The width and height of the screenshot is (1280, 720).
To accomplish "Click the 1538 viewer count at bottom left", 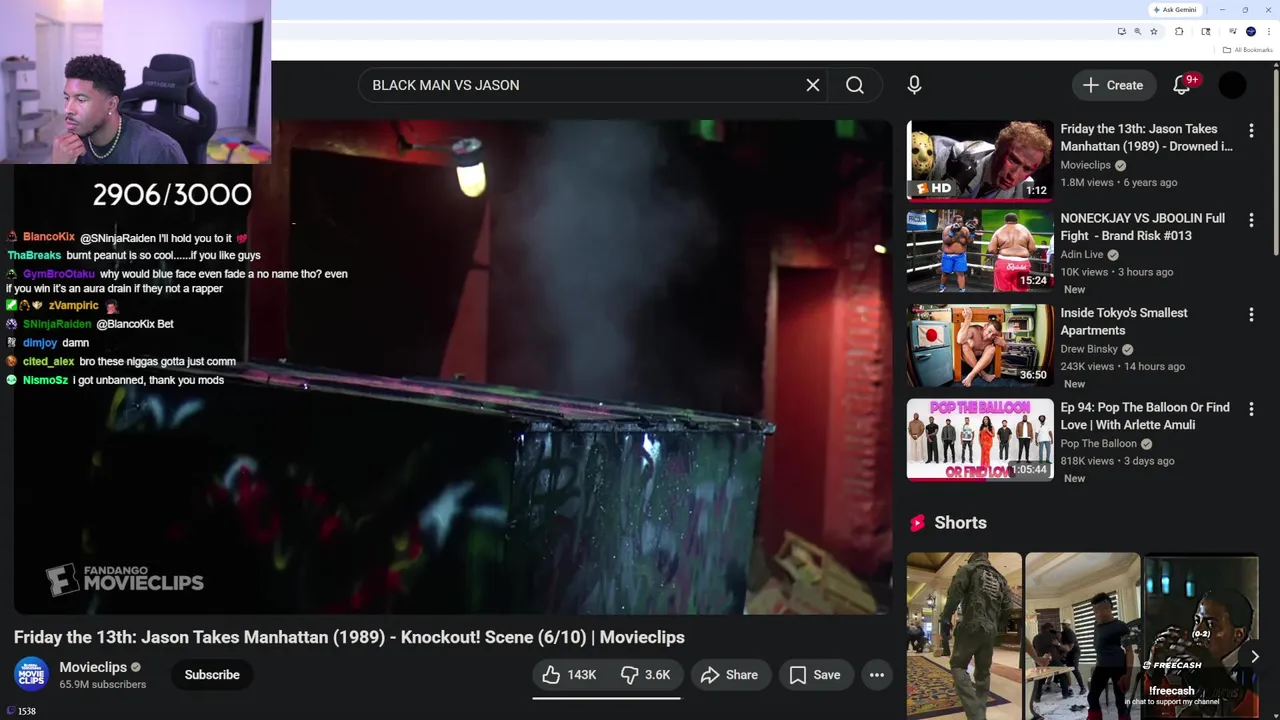I will pos(21,711).
